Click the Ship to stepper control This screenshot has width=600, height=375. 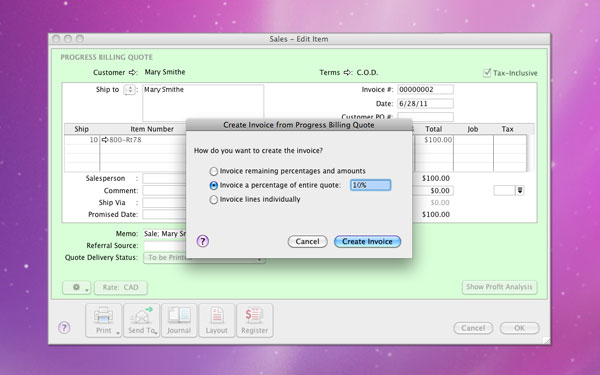point(130,90)
